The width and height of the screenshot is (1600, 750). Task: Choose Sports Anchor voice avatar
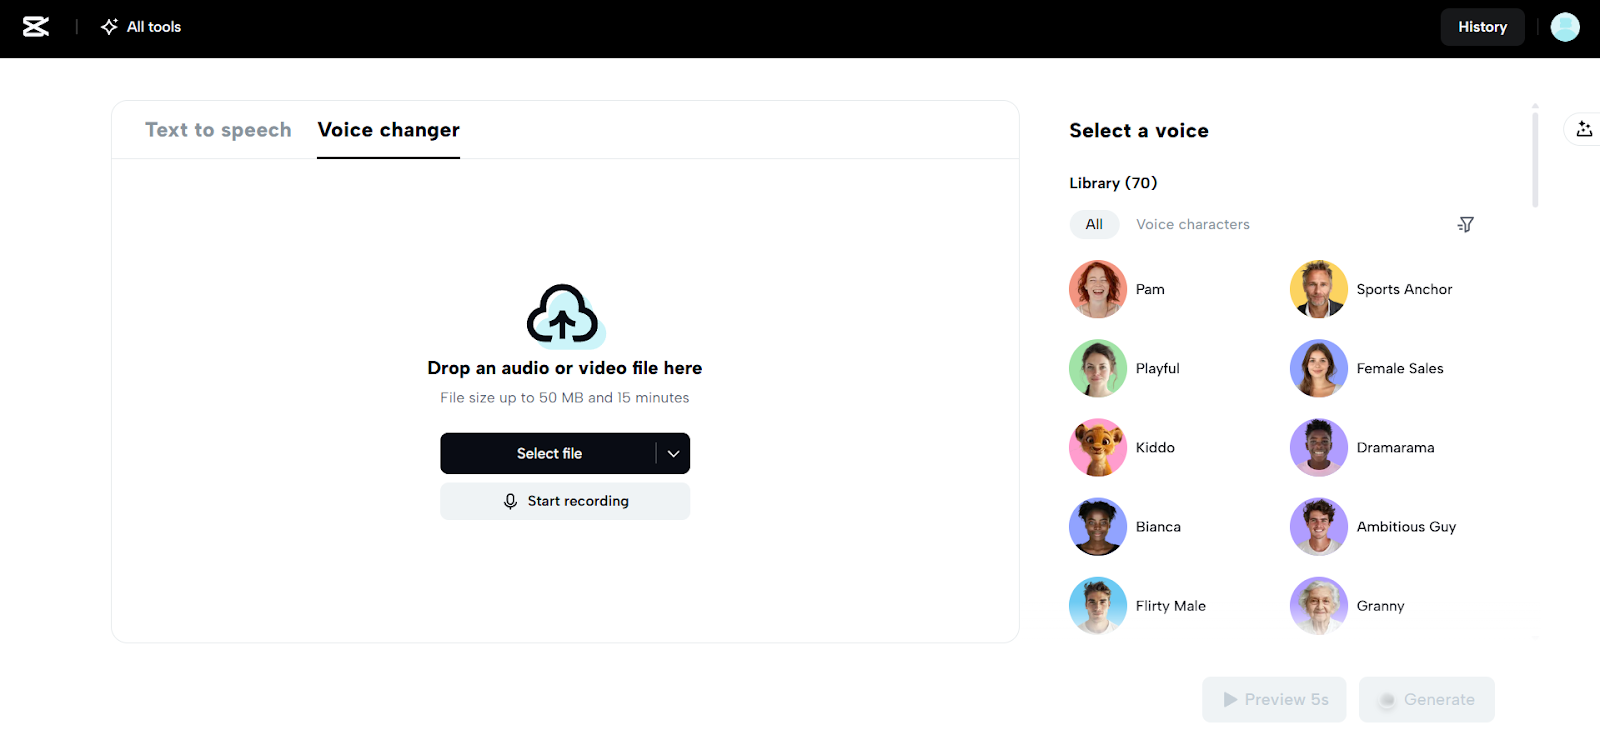pyautogui.click(x=1319, y=289)
